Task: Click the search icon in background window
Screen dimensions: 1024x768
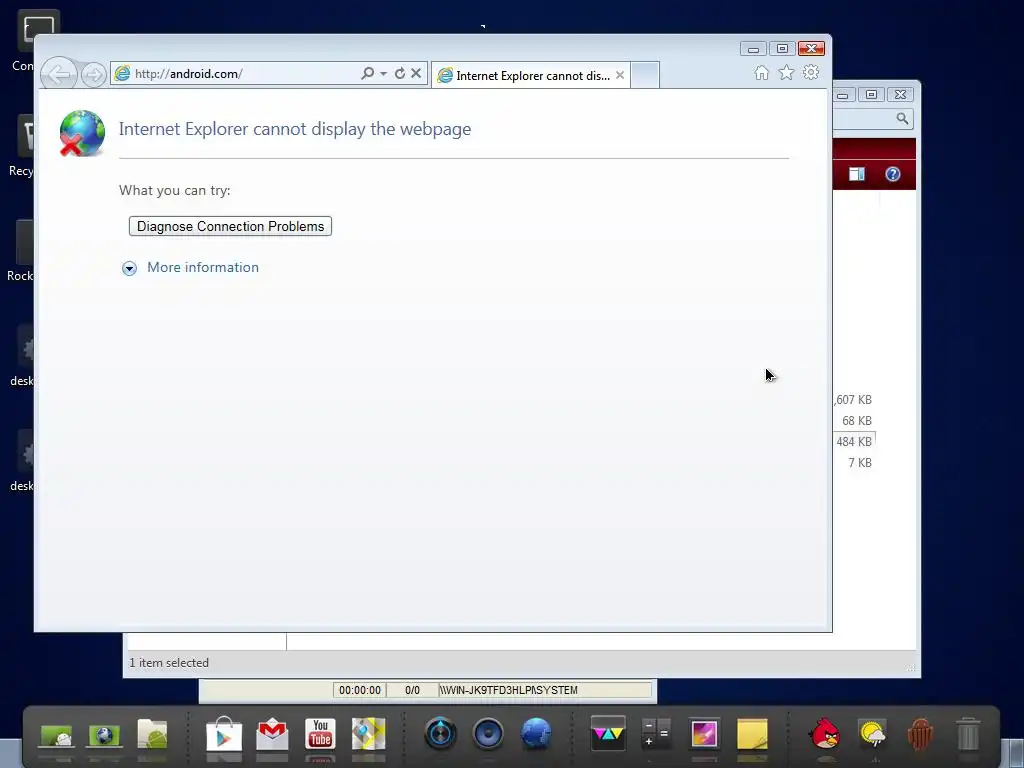Action: (x=902, y=118)
